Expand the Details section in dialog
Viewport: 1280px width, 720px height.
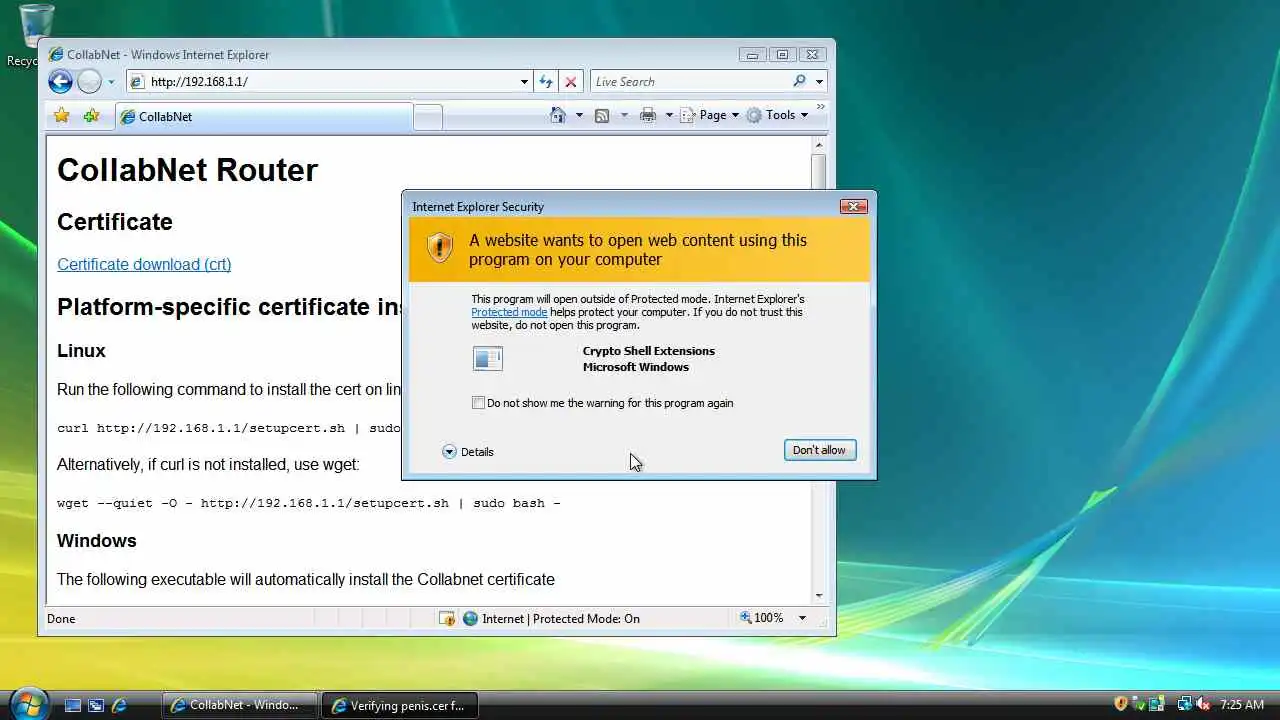468,452
